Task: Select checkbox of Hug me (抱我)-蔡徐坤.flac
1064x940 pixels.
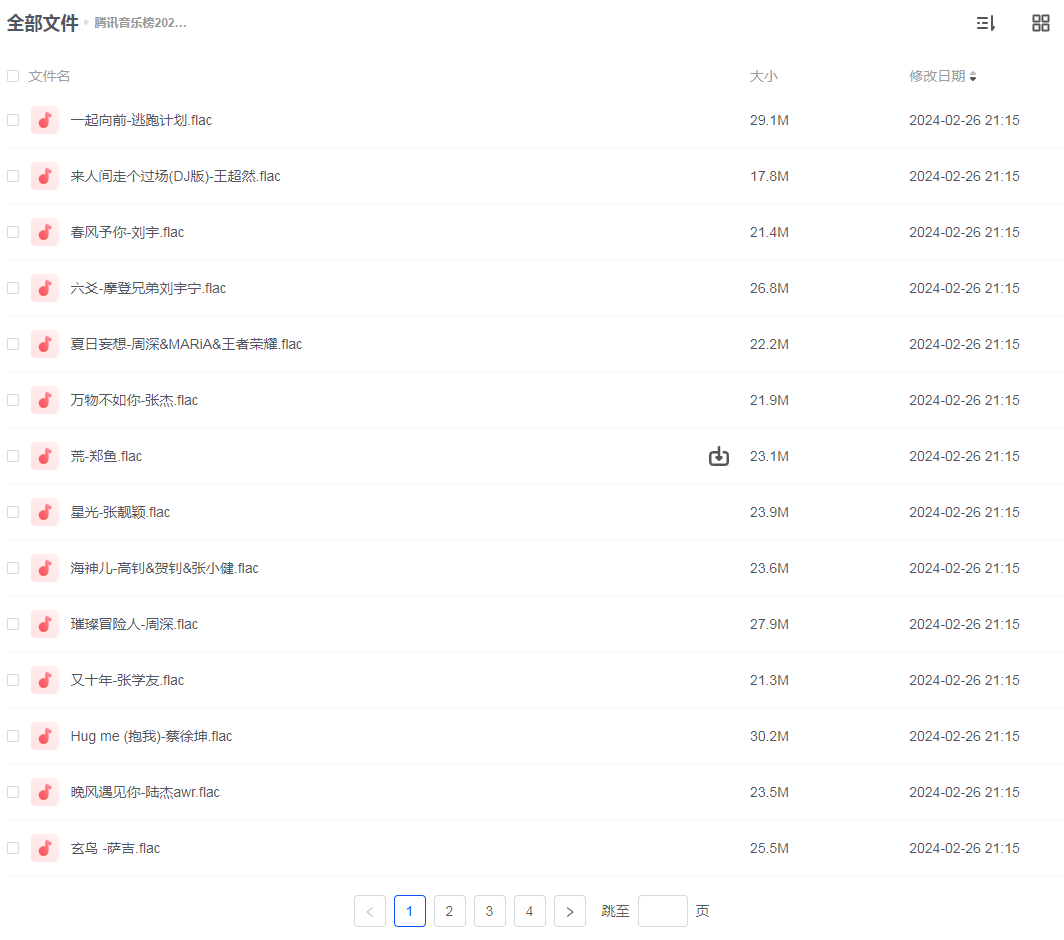Action: [x=13, y=736]
